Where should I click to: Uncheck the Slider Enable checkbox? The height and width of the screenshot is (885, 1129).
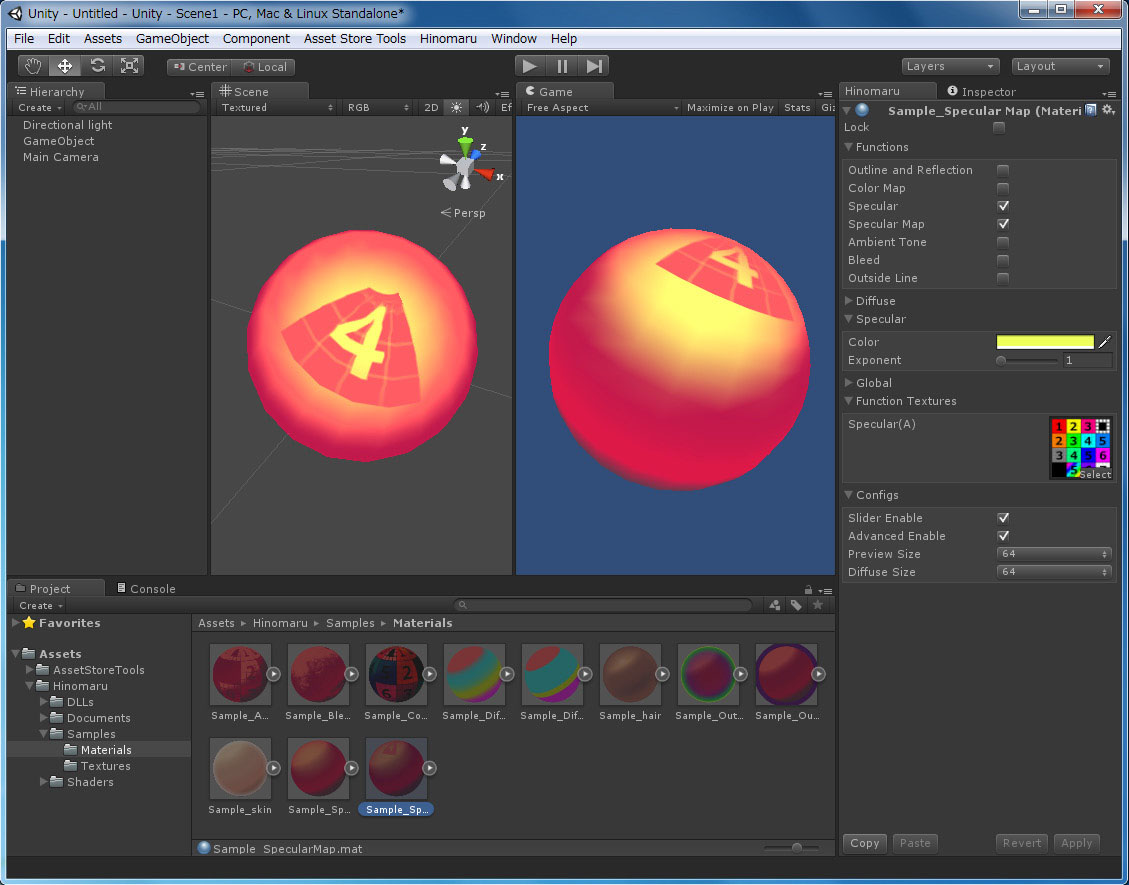(x=1002, y=518)
